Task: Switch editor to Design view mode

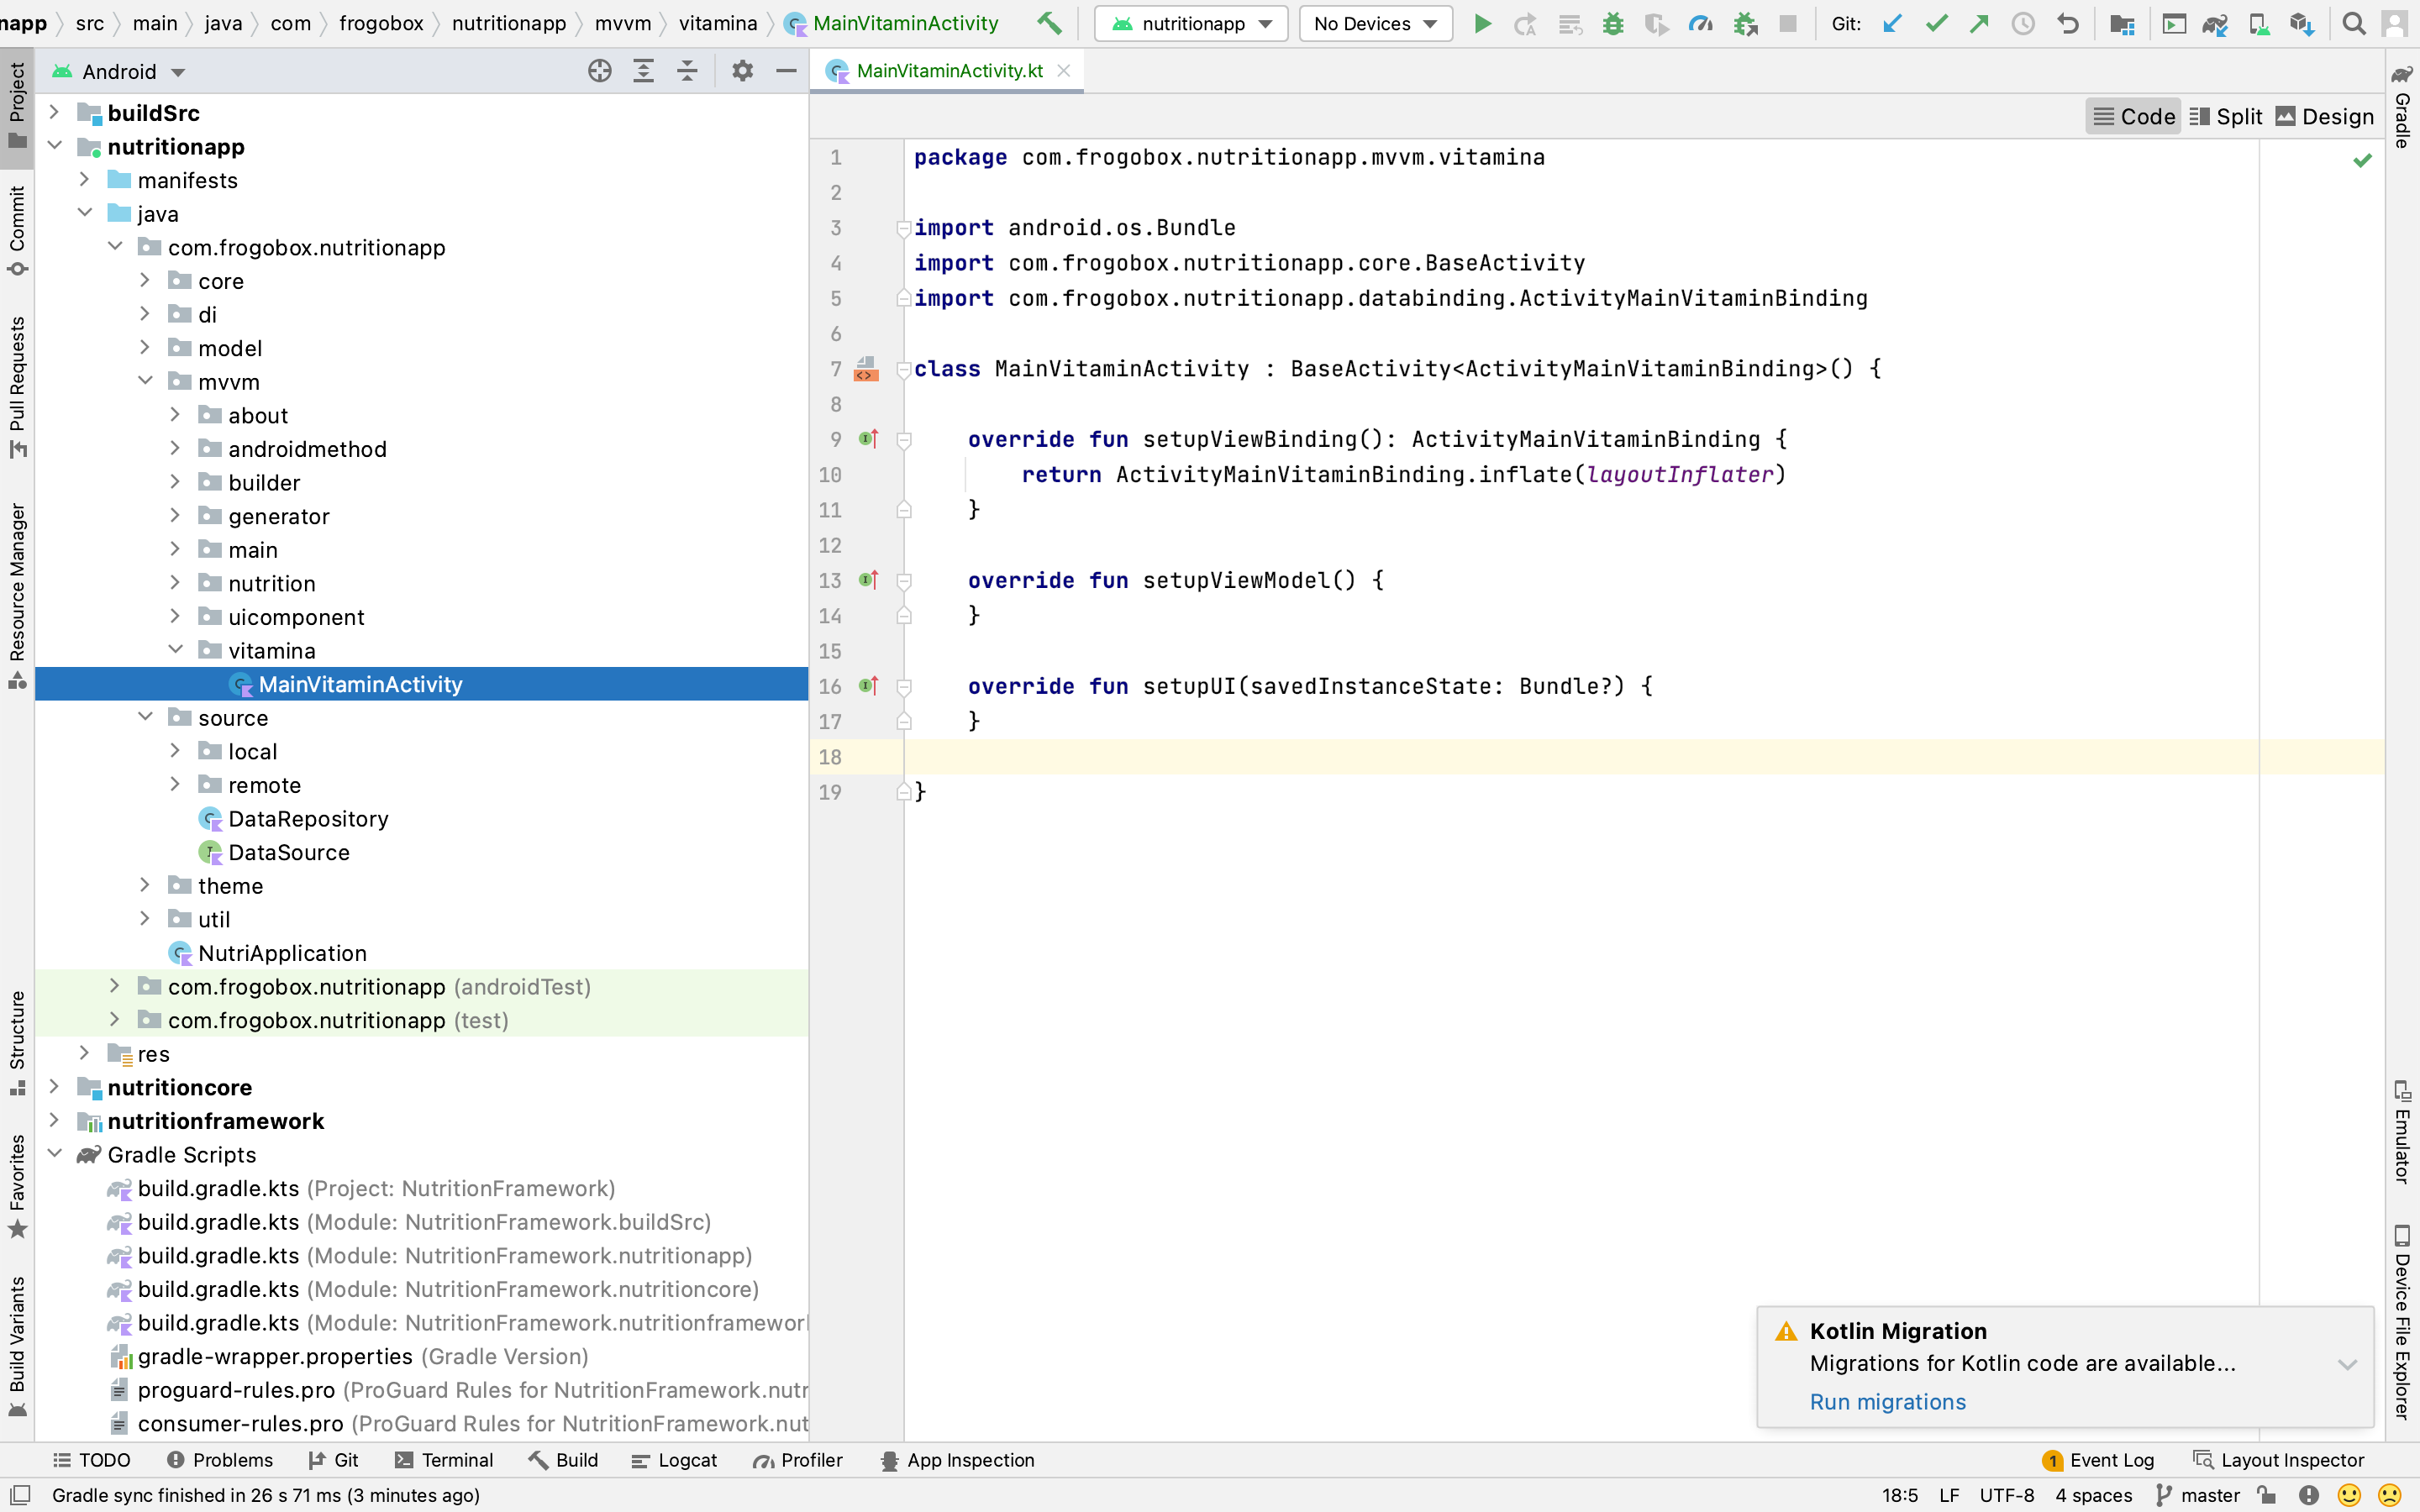Action: tap(2324, 117)
